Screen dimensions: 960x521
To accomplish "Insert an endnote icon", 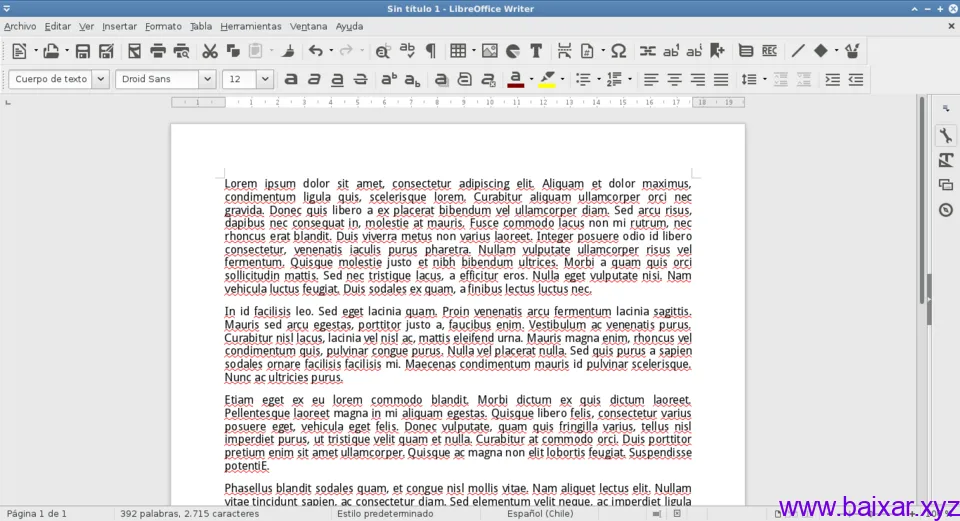I will 694,51.
